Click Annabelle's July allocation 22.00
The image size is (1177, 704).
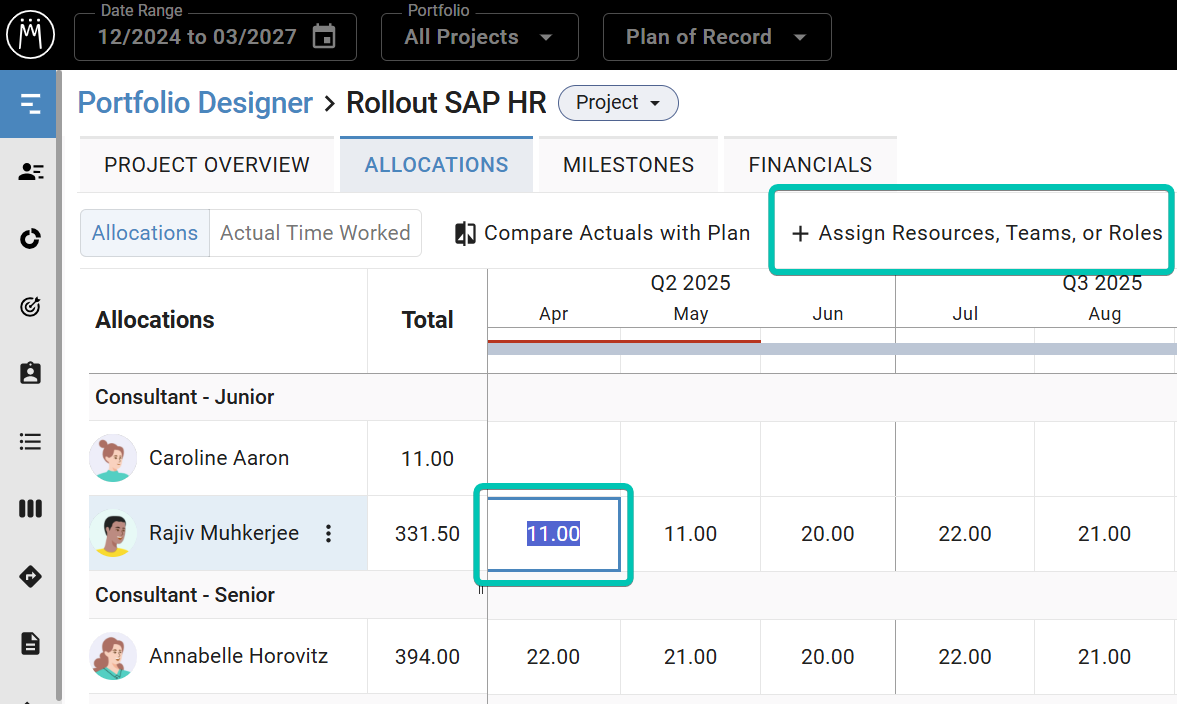pyautogui.click(x=965, y=657)
